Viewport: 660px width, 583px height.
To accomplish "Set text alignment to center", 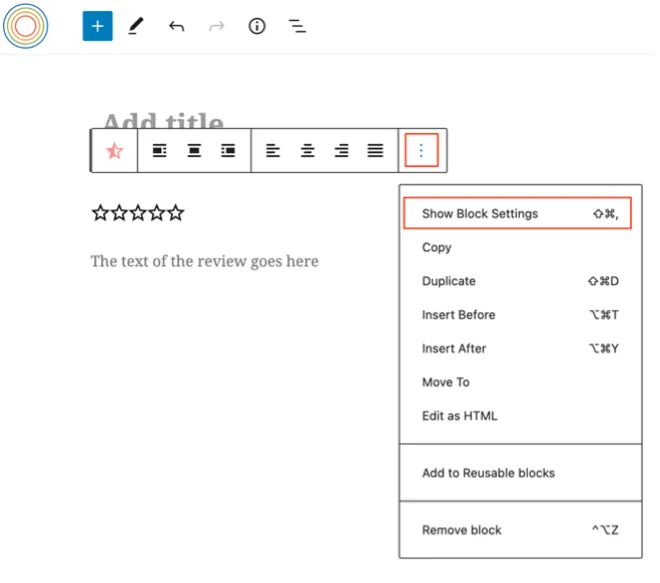I will (308, 151).
